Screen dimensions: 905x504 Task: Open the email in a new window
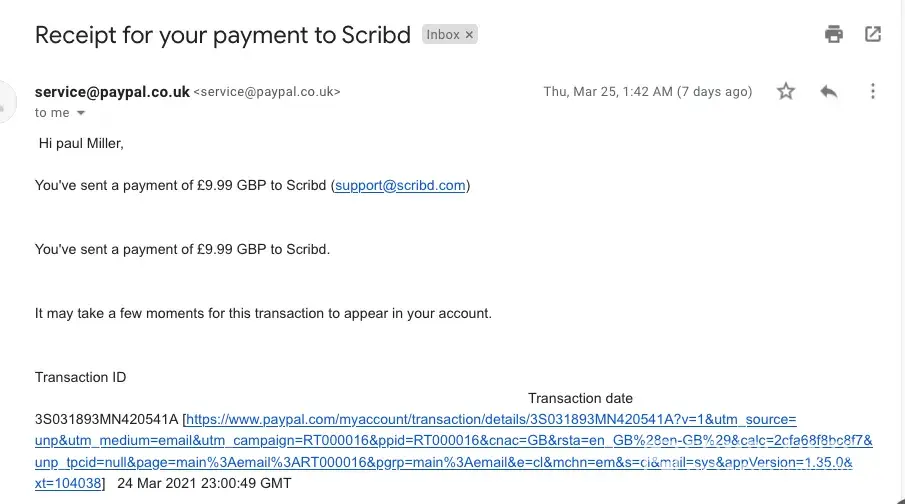[873, 34]
